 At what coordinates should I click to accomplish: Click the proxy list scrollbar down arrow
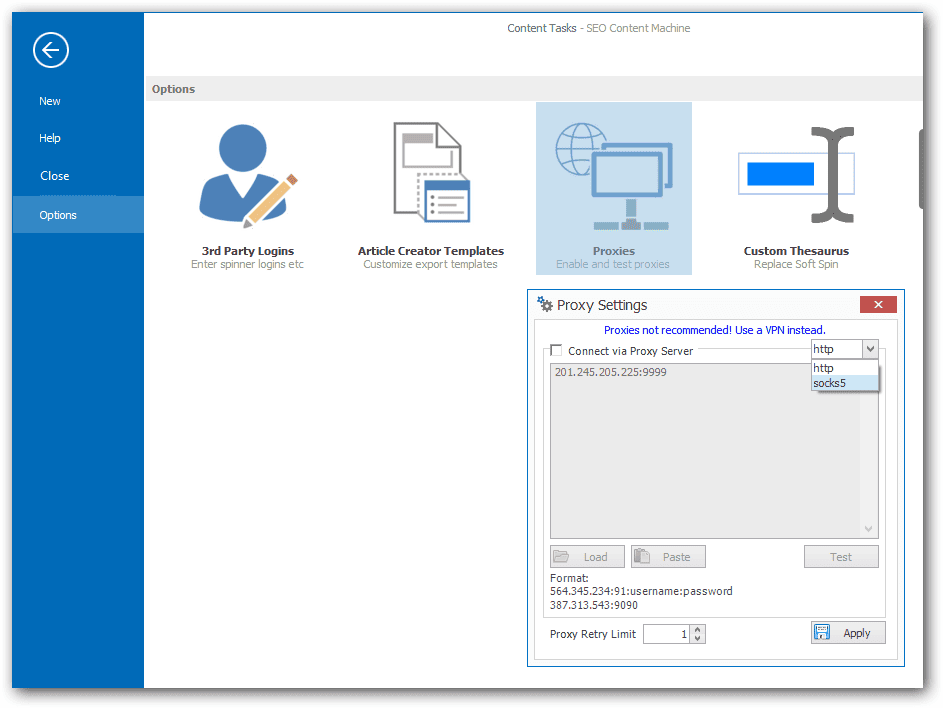[868, 529]
